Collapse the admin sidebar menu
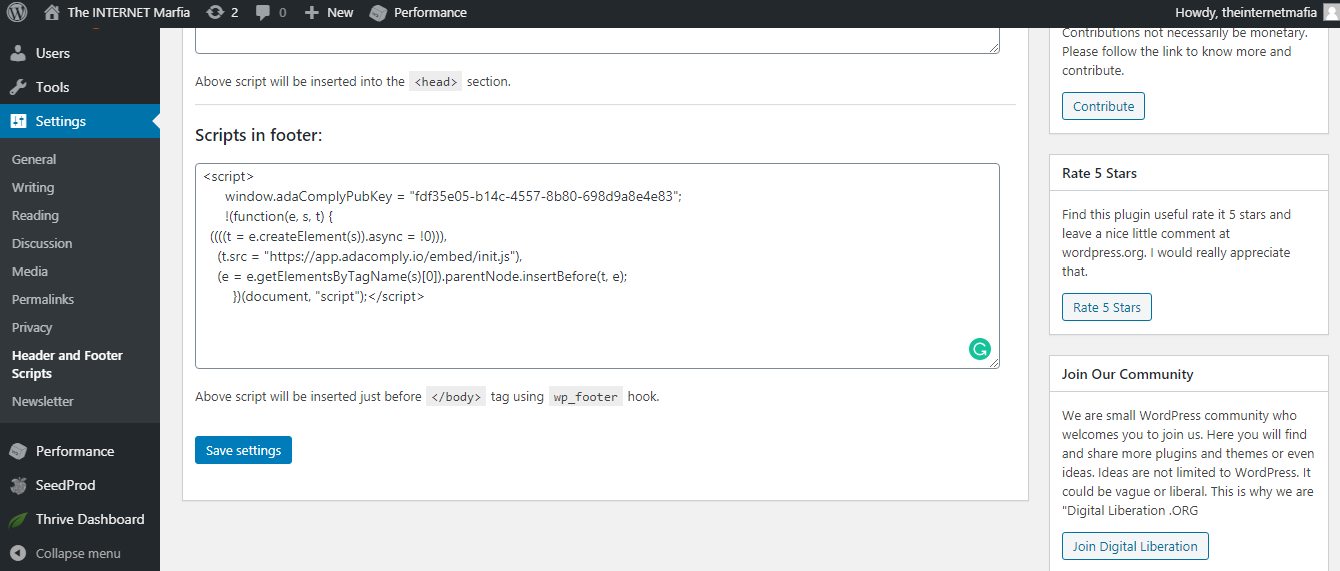Screen dimensions: 1340x571 coord(80,553)
